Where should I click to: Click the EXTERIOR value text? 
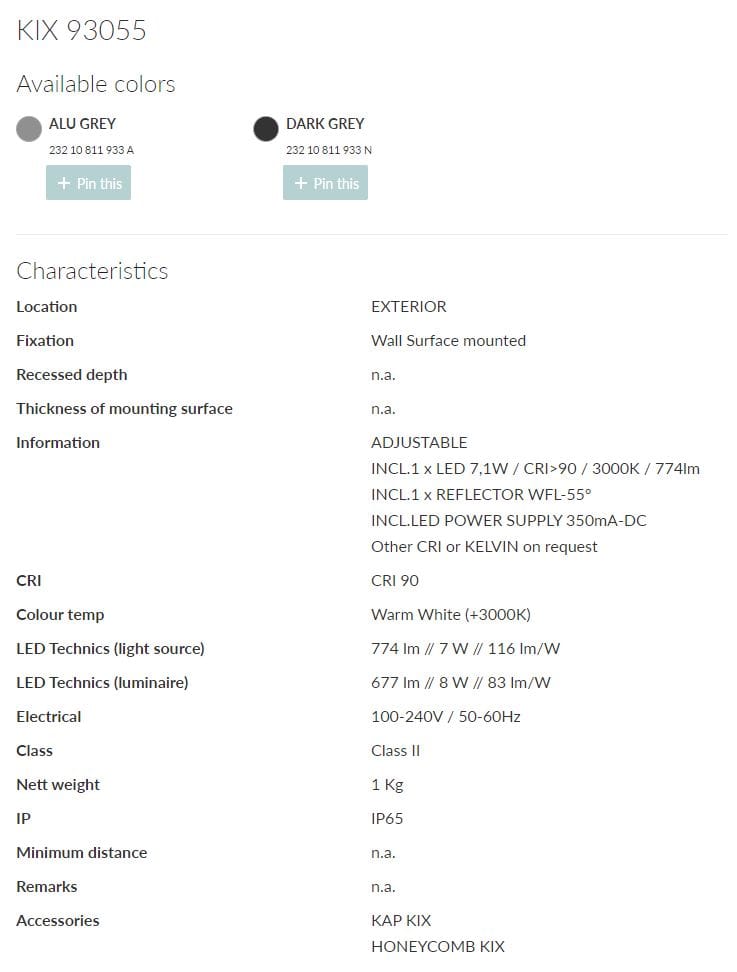tap(408, 306)
